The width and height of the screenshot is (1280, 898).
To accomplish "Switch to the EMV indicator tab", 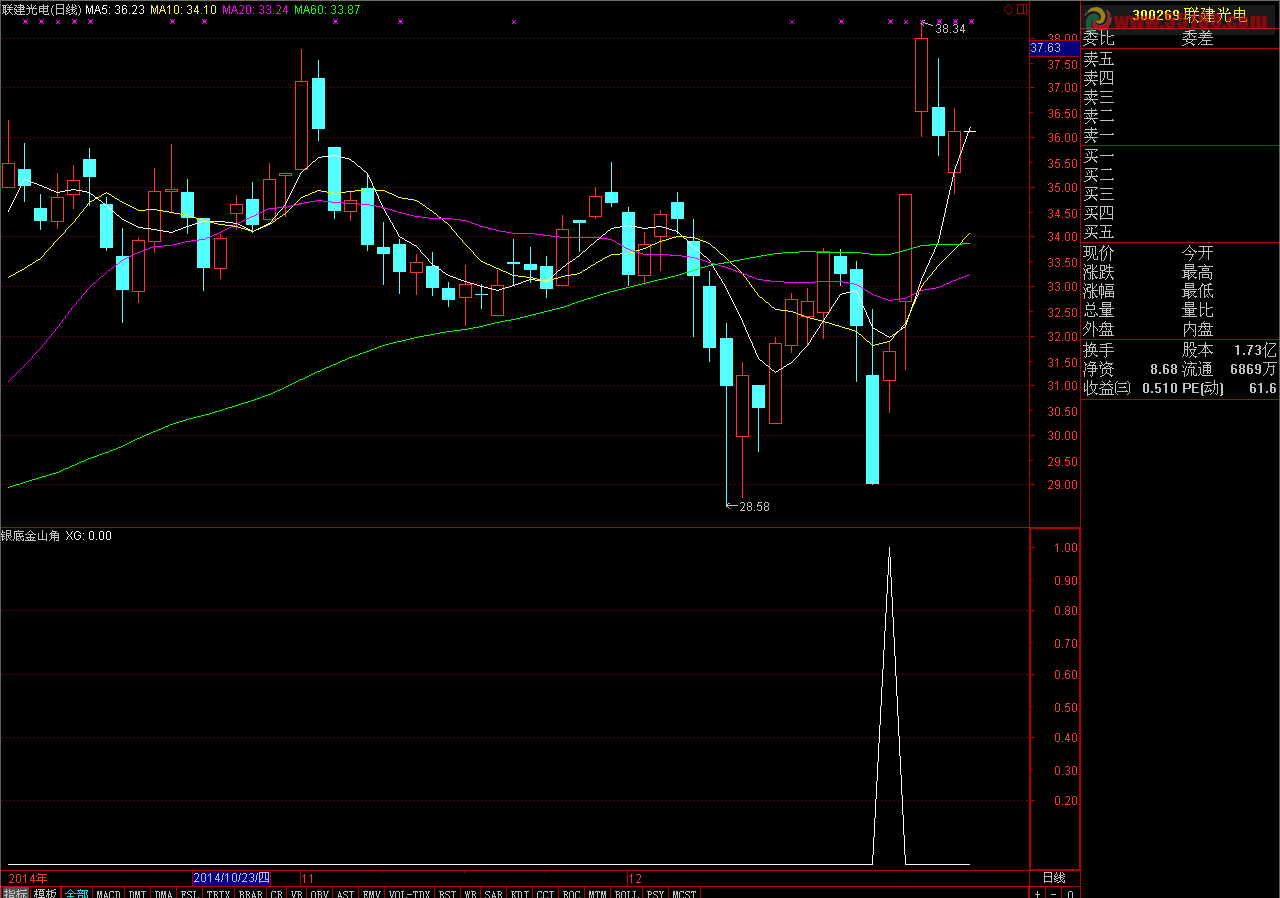I will pyautogui.click(x=371, y=893).
